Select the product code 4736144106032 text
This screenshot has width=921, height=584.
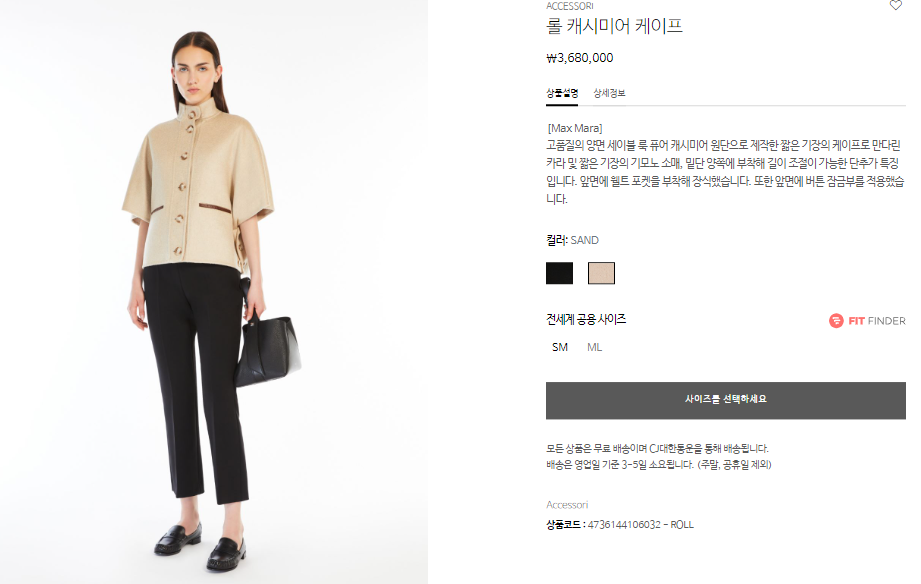tap(624, 525)
